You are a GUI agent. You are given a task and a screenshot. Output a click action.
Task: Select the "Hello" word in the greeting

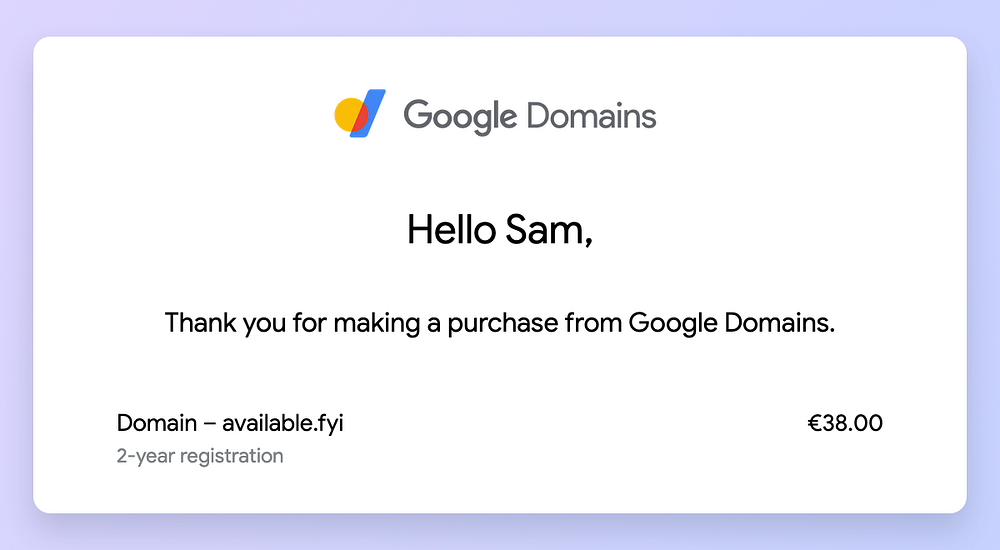[452, 229]
